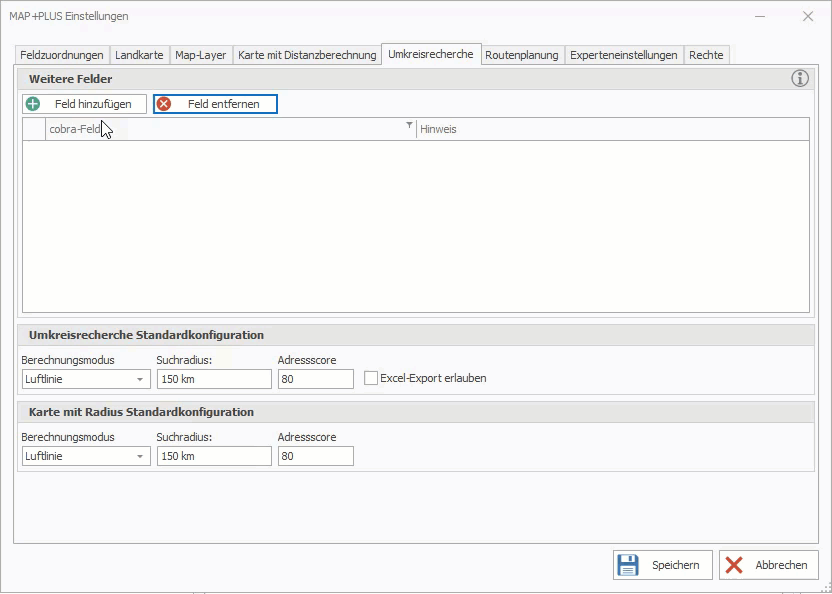The image size is (832, 594).
Task: Switch to the Experteneinstellungen tab
Action: pos(624,55)
